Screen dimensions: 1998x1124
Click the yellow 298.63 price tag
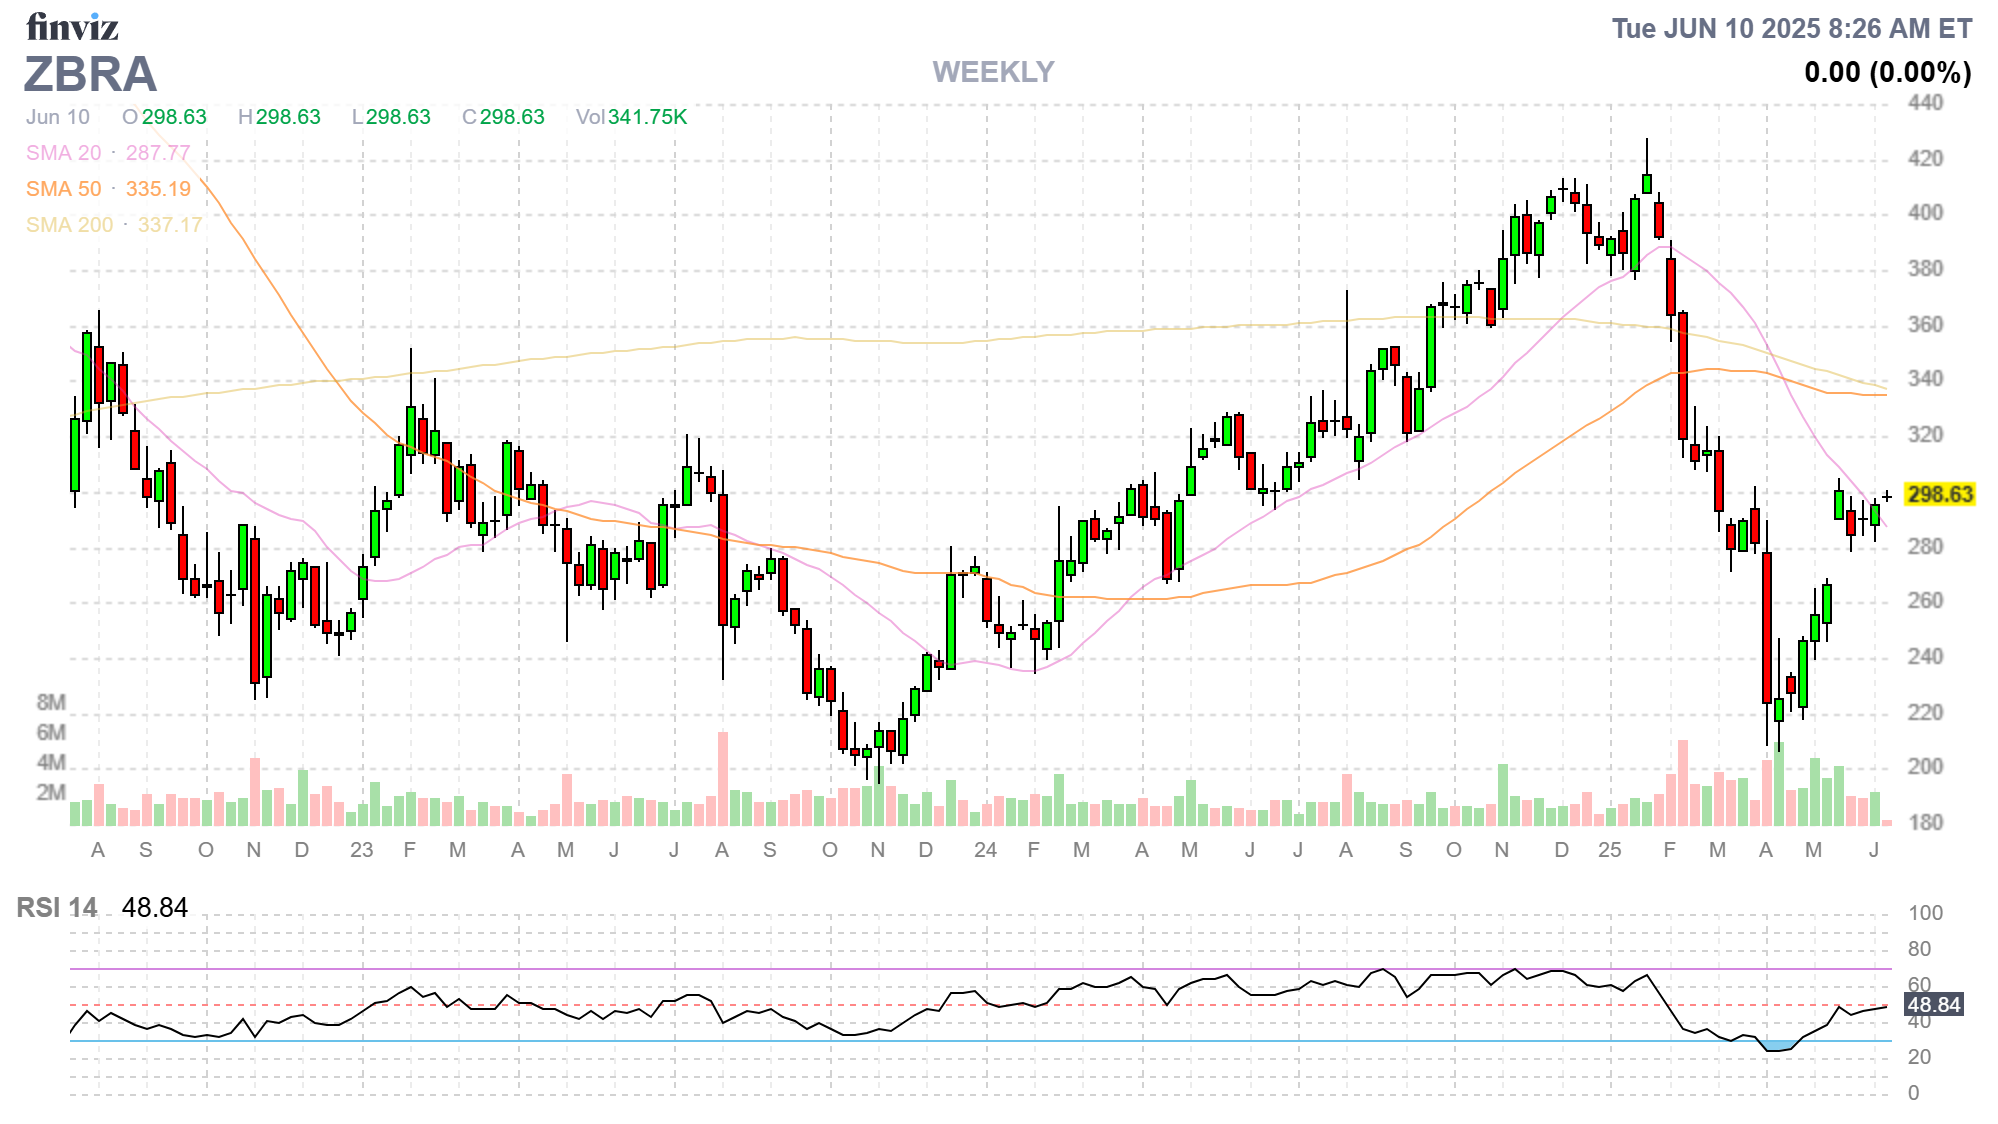click(1939, 494)
